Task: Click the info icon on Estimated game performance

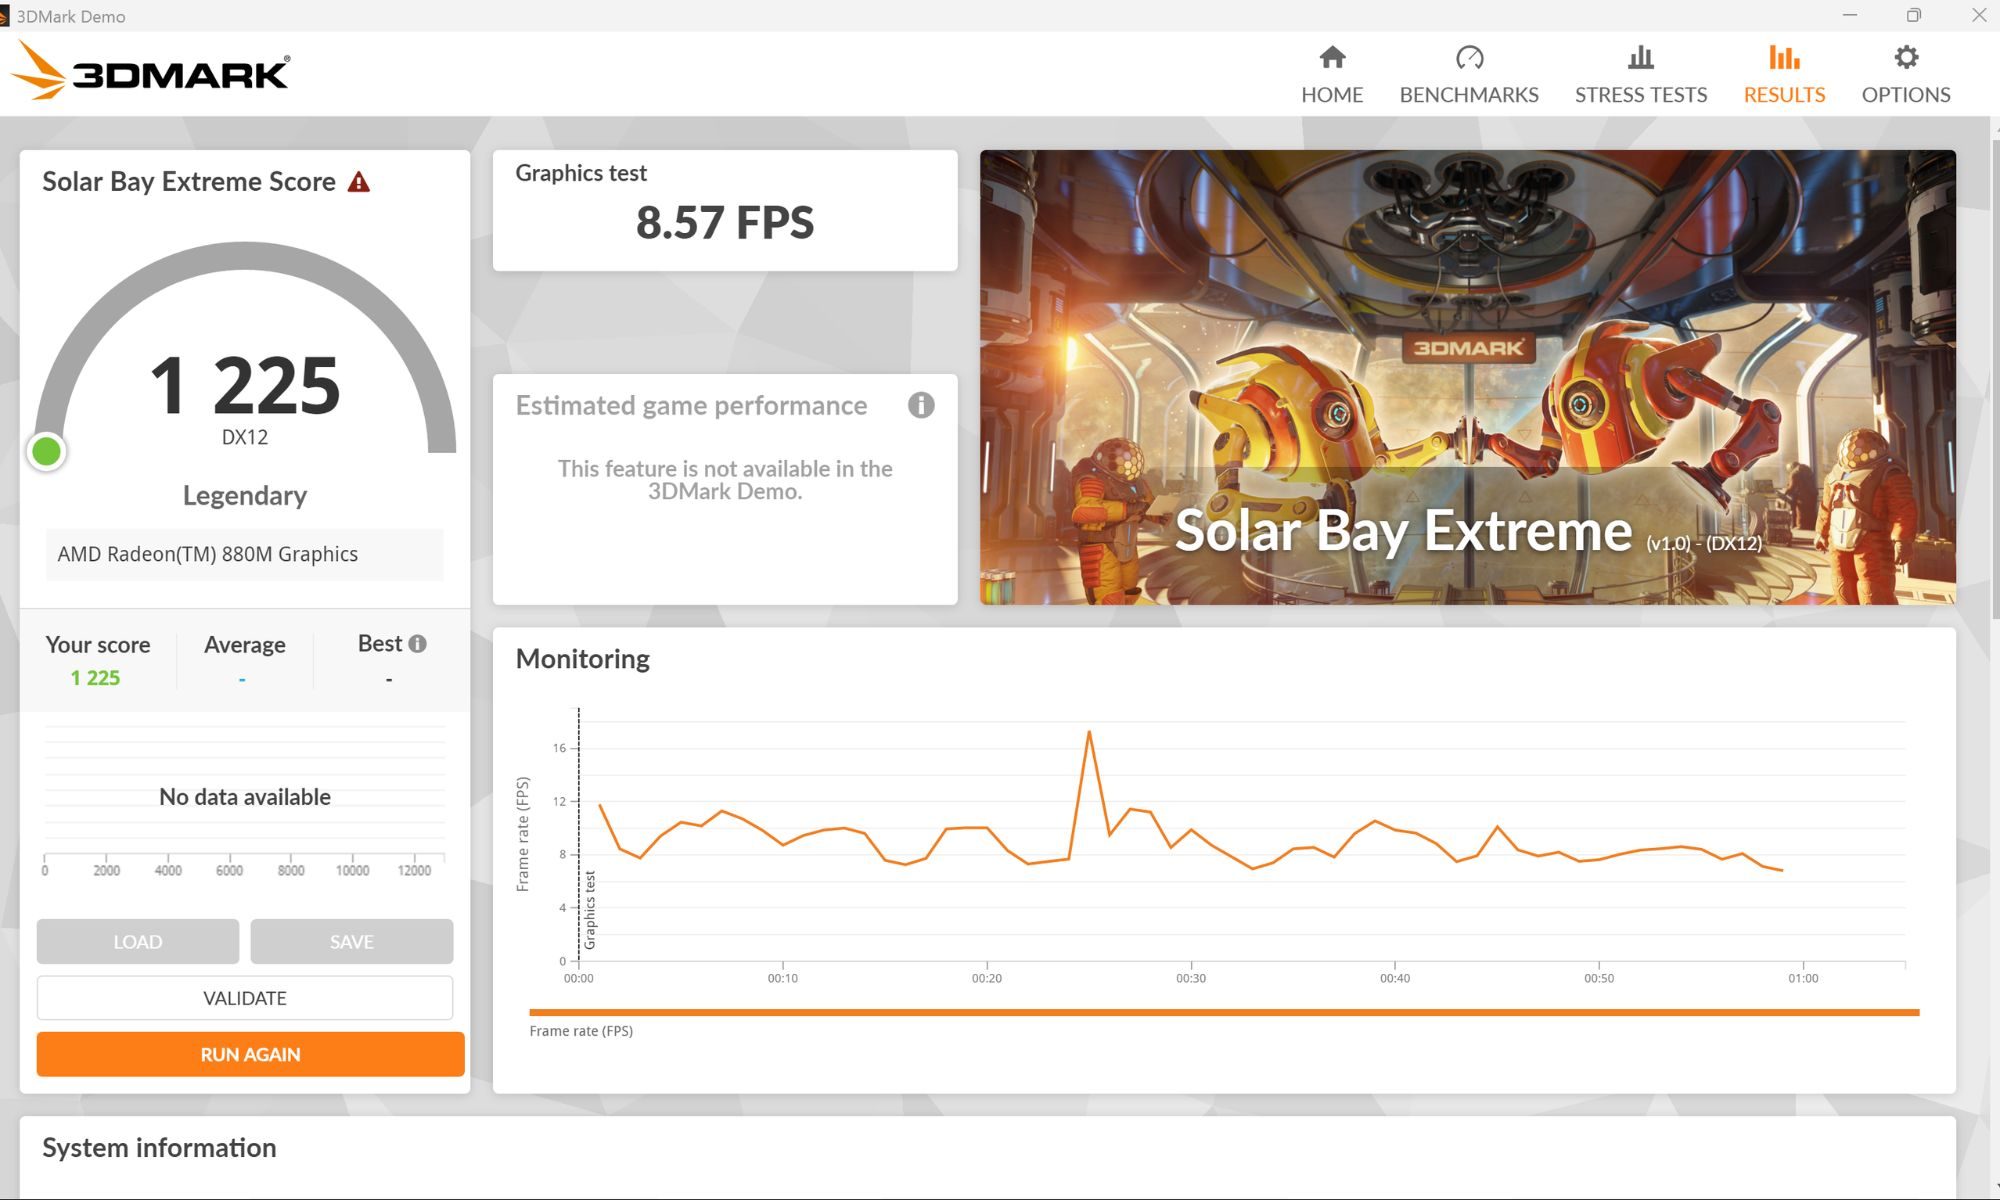Action: tap(921, 405)
